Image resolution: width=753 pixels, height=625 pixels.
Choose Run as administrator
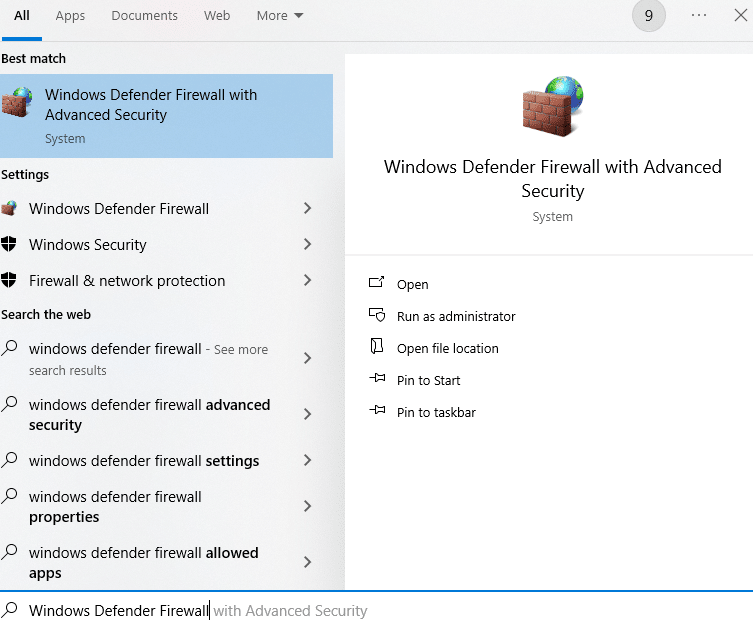tap(456, 317)
